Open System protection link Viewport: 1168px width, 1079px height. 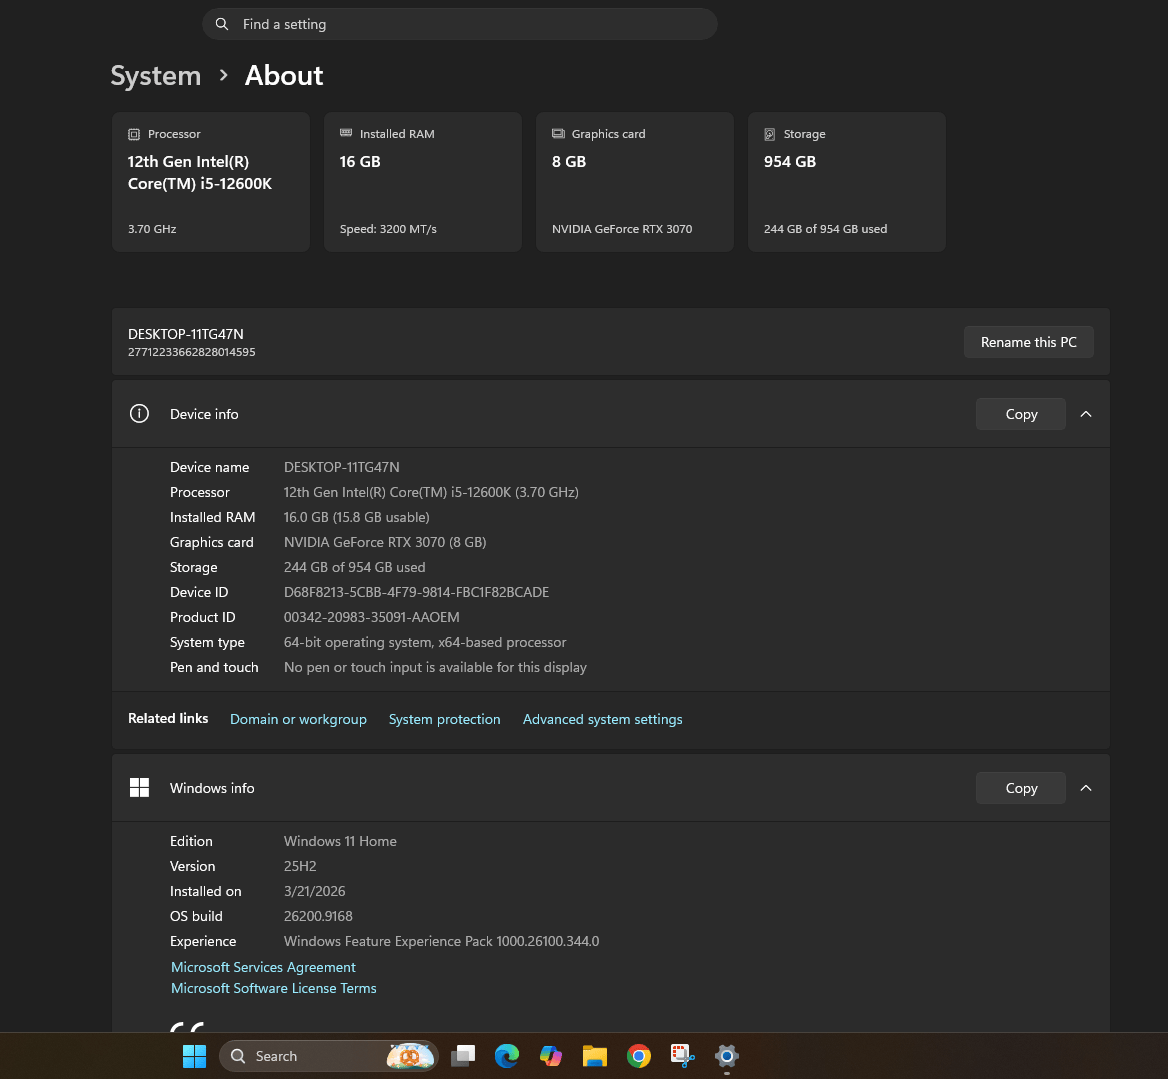point(445,719)
